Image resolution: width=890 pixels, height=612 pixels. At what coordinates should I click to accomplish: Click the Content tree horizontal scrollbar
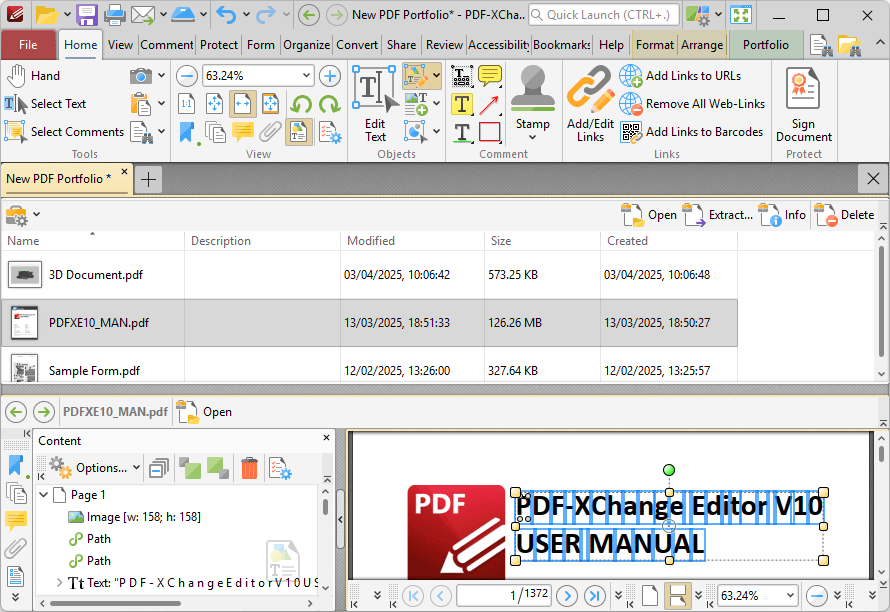point(116,603)
